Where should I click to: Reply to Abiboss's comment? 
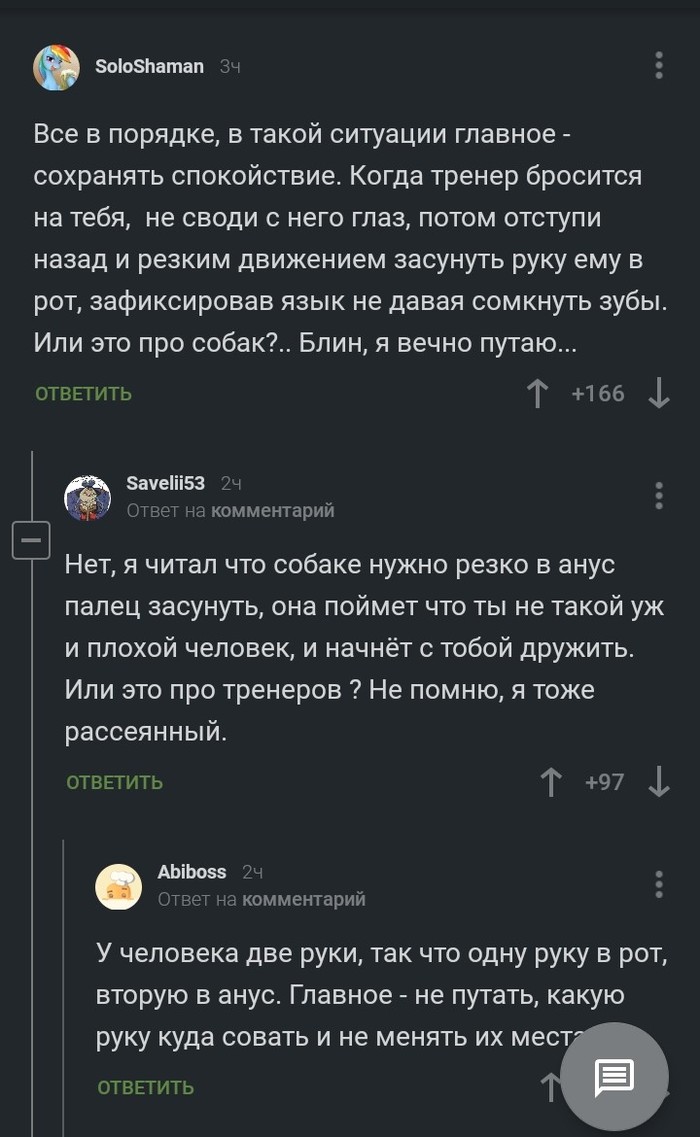pyautogui.click(x=146, y=1087)
